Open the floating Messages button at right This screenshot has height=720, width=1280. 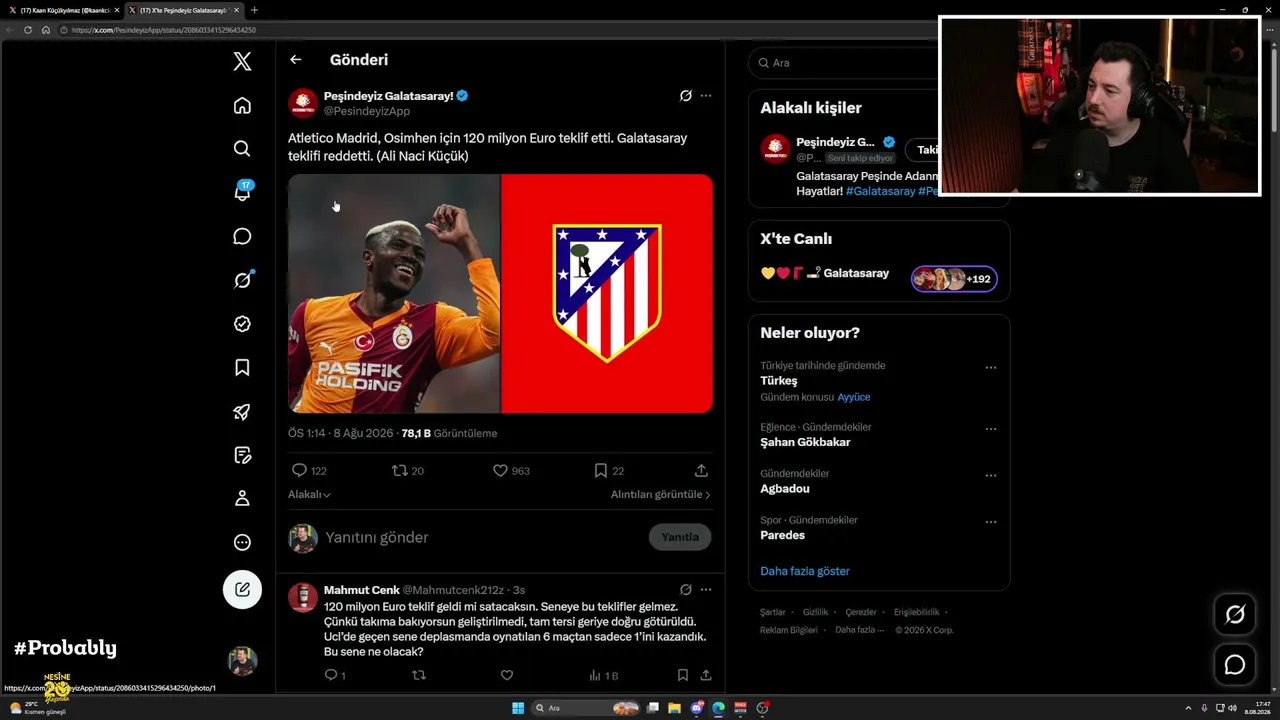click(x=1235, y=665)
